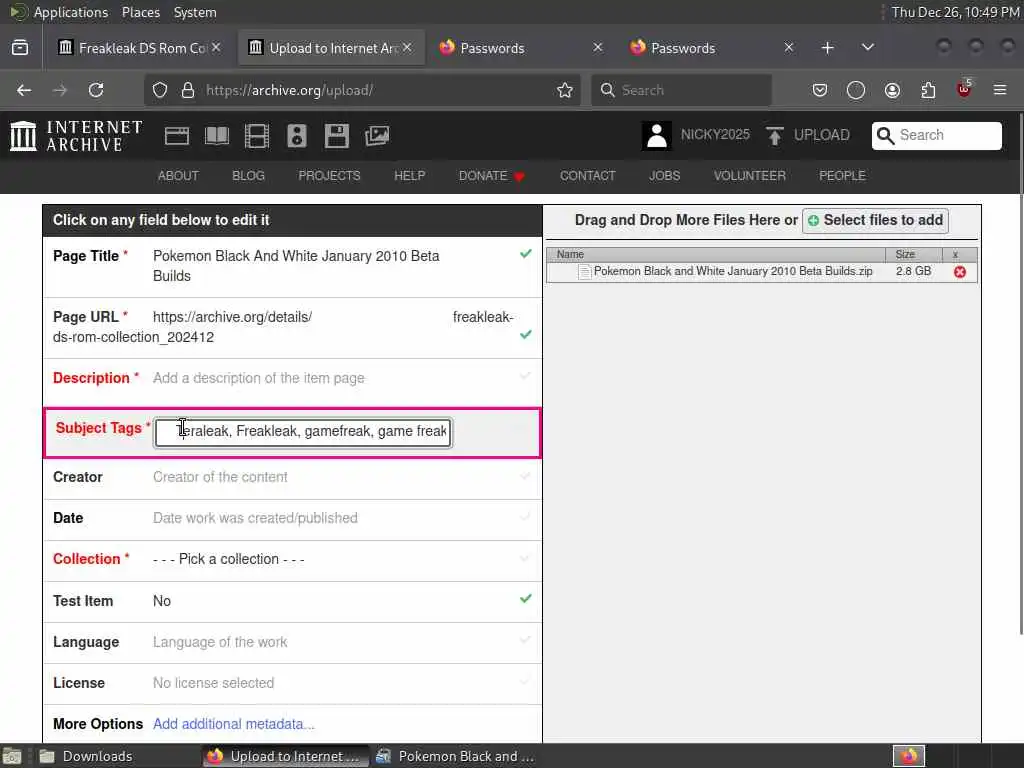Open the Internet Archive texts book icon
The width and height of the screenshot is (1024, 768).
pos(217,136)
